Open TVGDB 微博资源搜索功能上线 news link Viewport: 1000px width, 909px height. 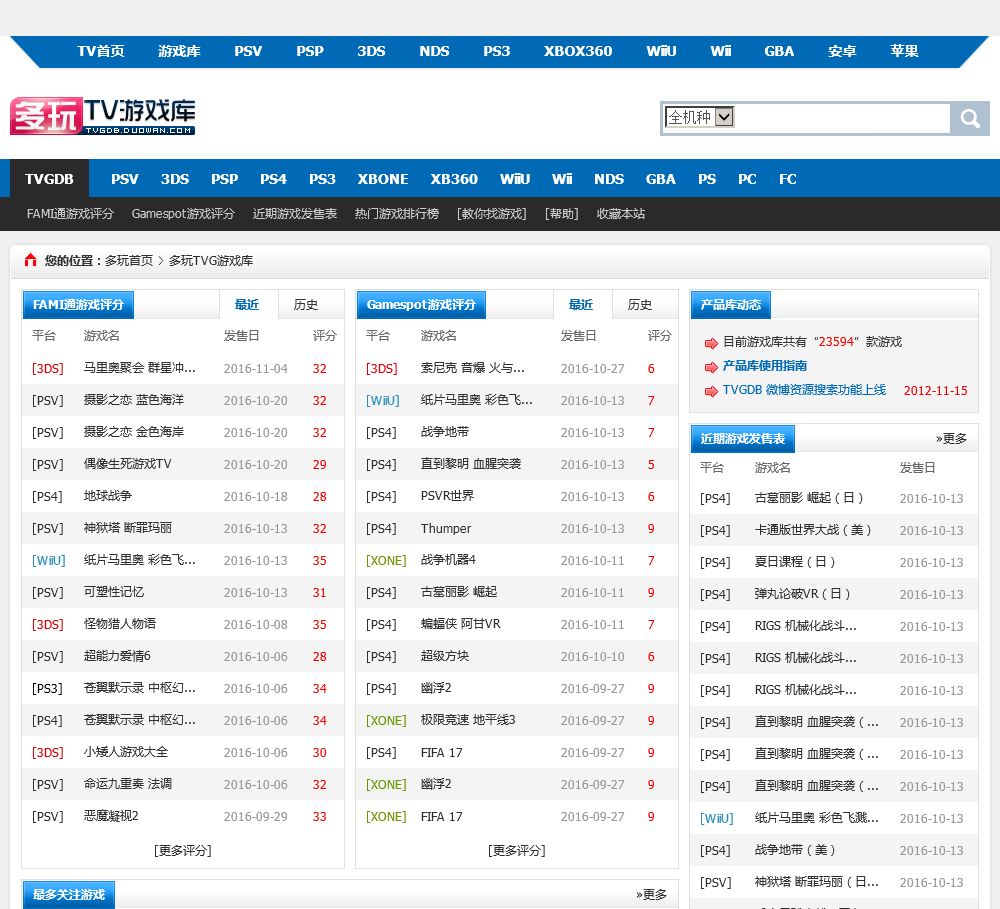tap(804, 390)
